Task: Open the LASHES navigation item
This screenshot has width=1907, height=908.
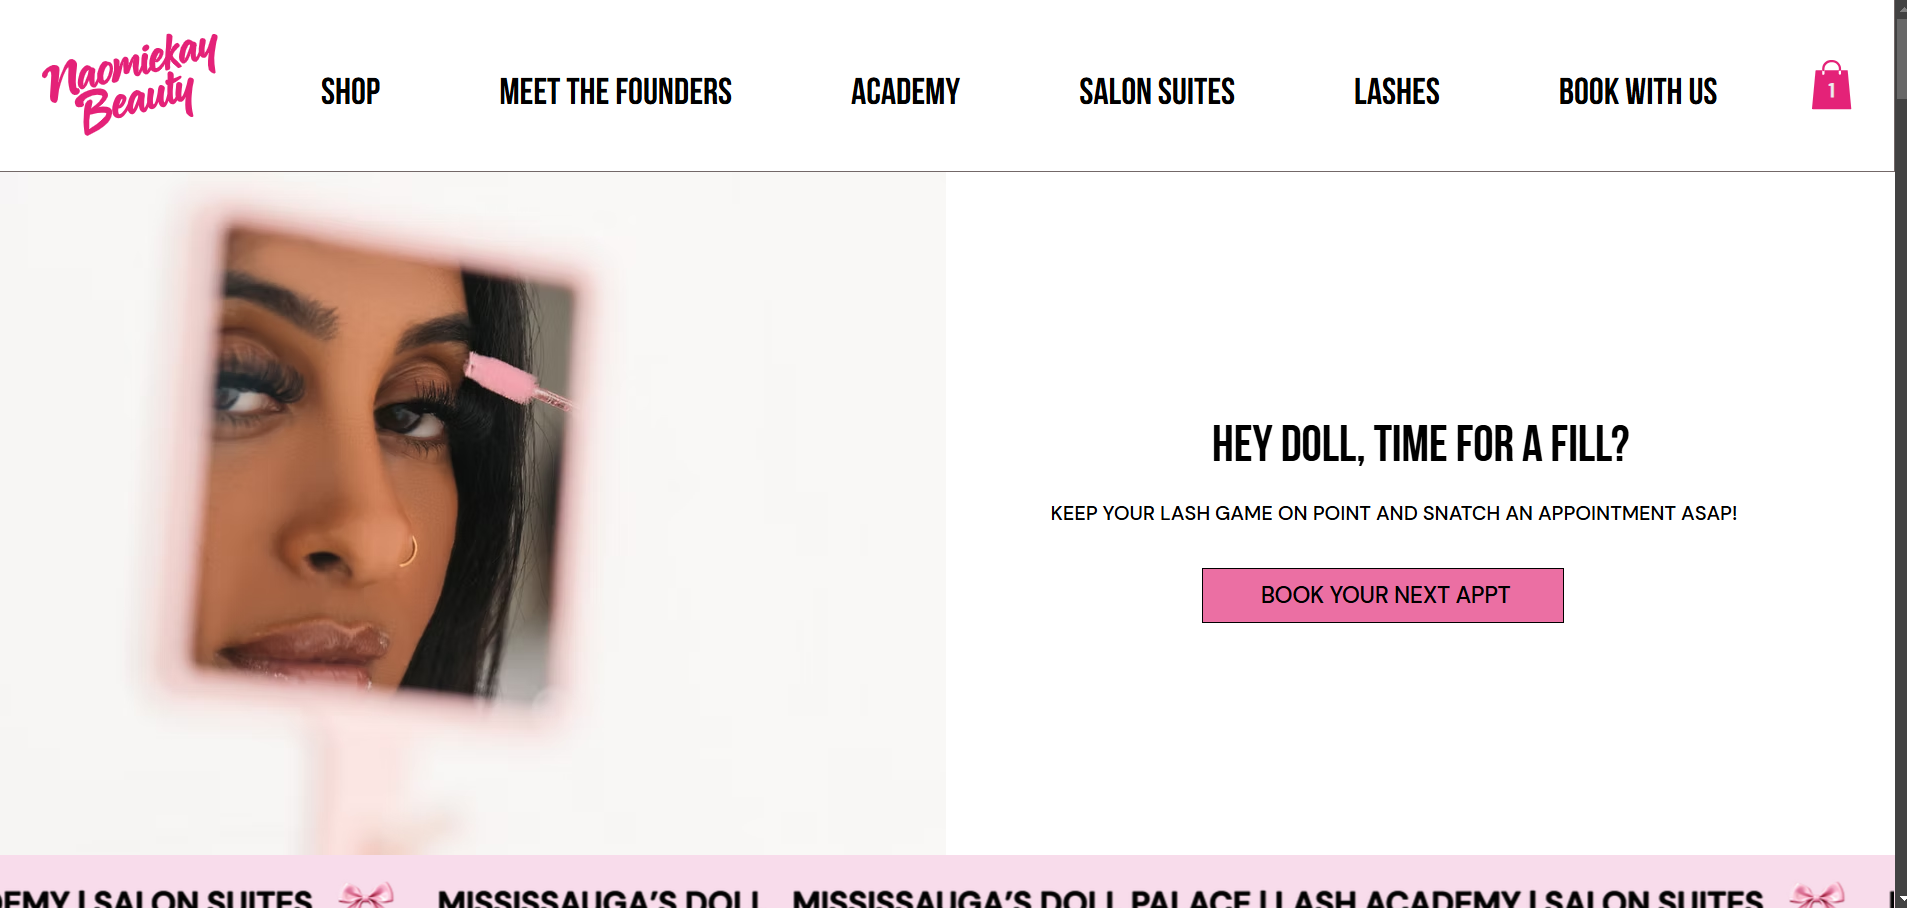Action: (x=1397, y=92)
